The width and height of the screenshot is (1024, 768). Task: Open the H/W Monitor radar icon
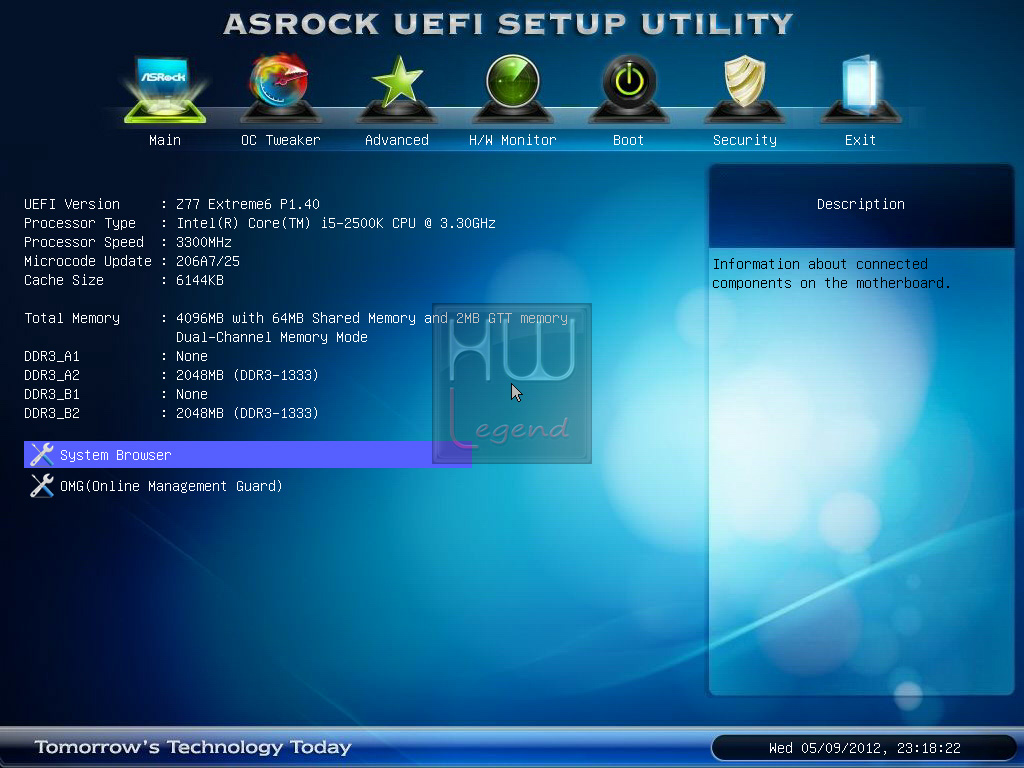click(x=513, y=88)
